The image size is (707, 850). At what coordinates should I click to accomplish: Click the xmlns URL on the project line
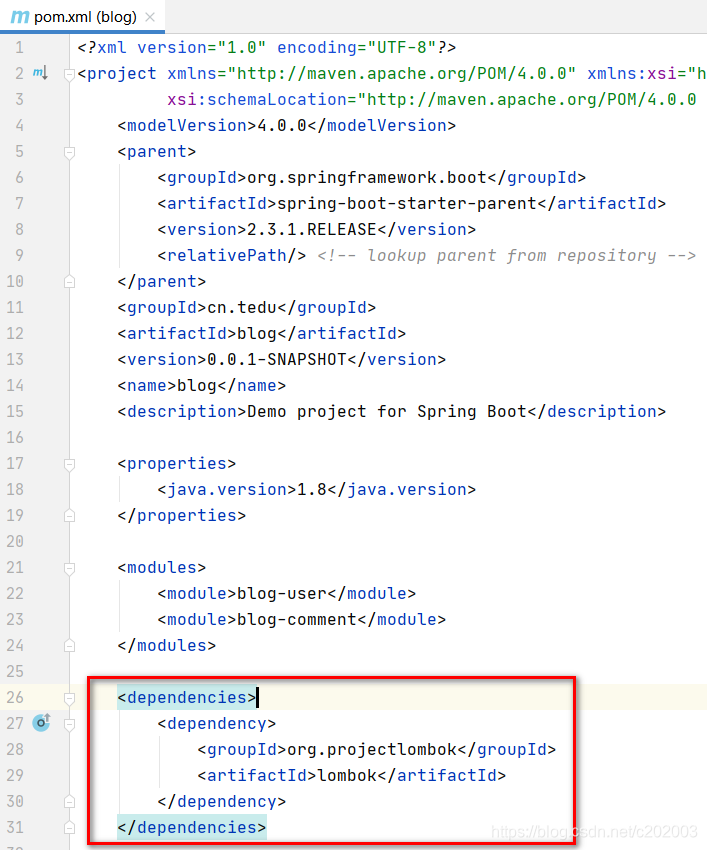click(x=401, y=74)
